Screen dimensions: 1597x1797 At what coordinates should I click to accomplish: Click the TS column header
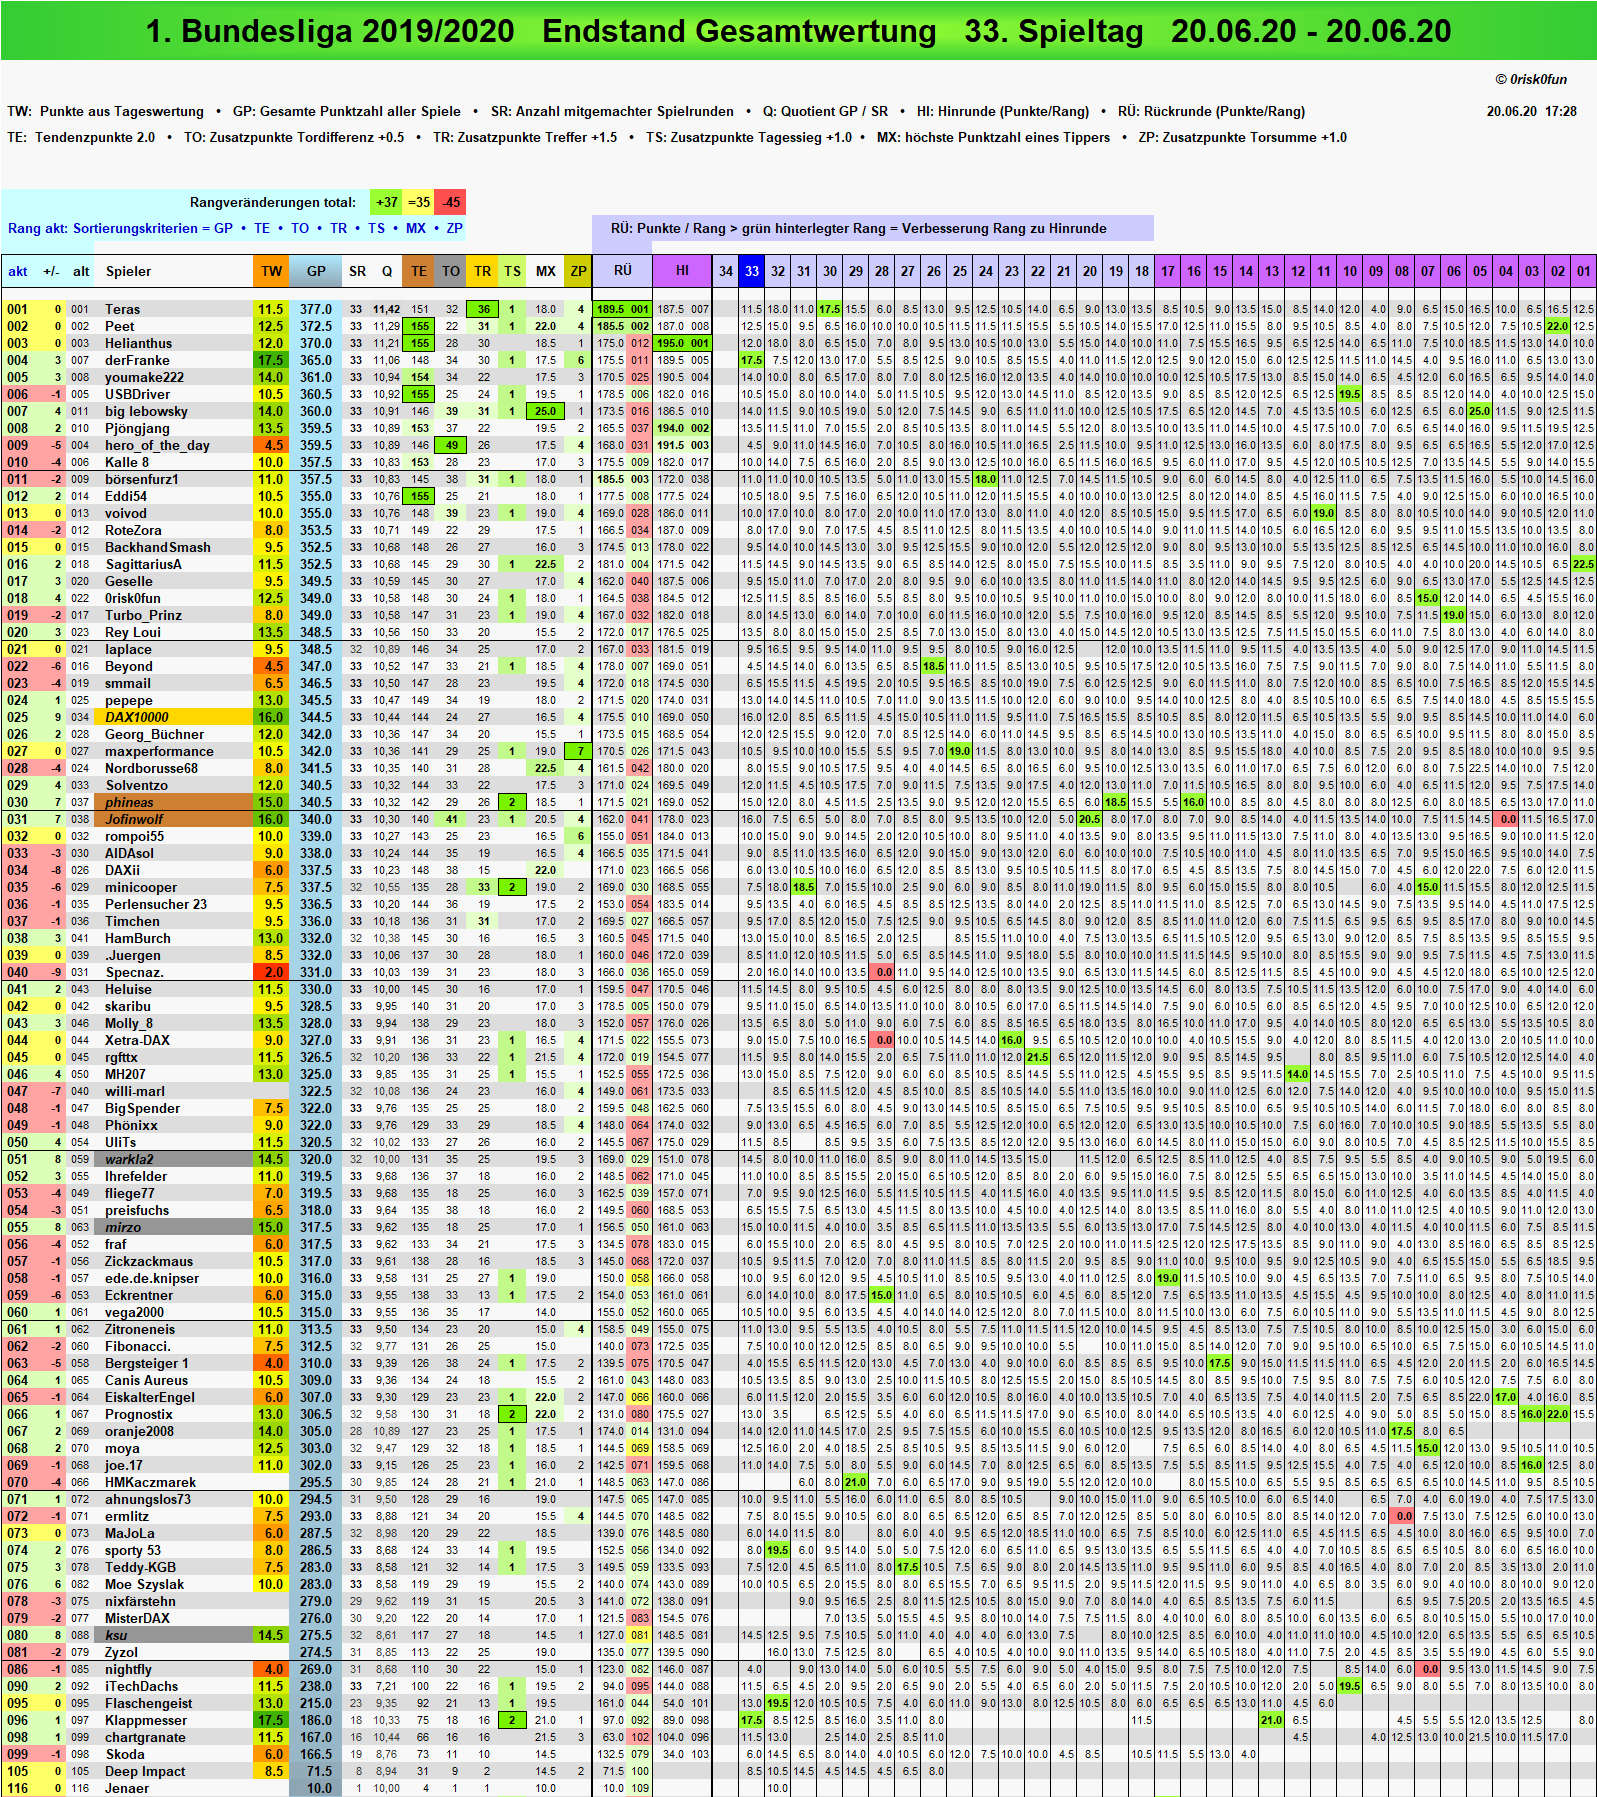tap(512, 271)
